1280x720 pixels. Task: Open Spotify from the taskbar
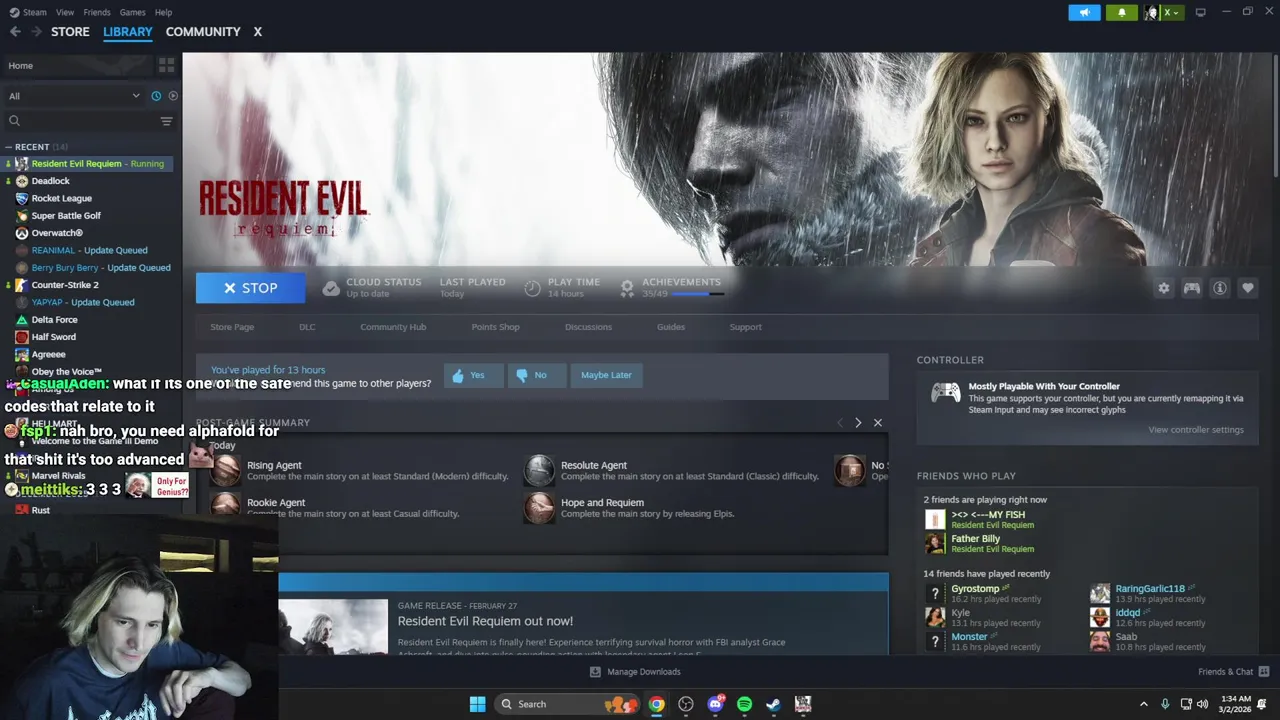(x=744, y=704)
